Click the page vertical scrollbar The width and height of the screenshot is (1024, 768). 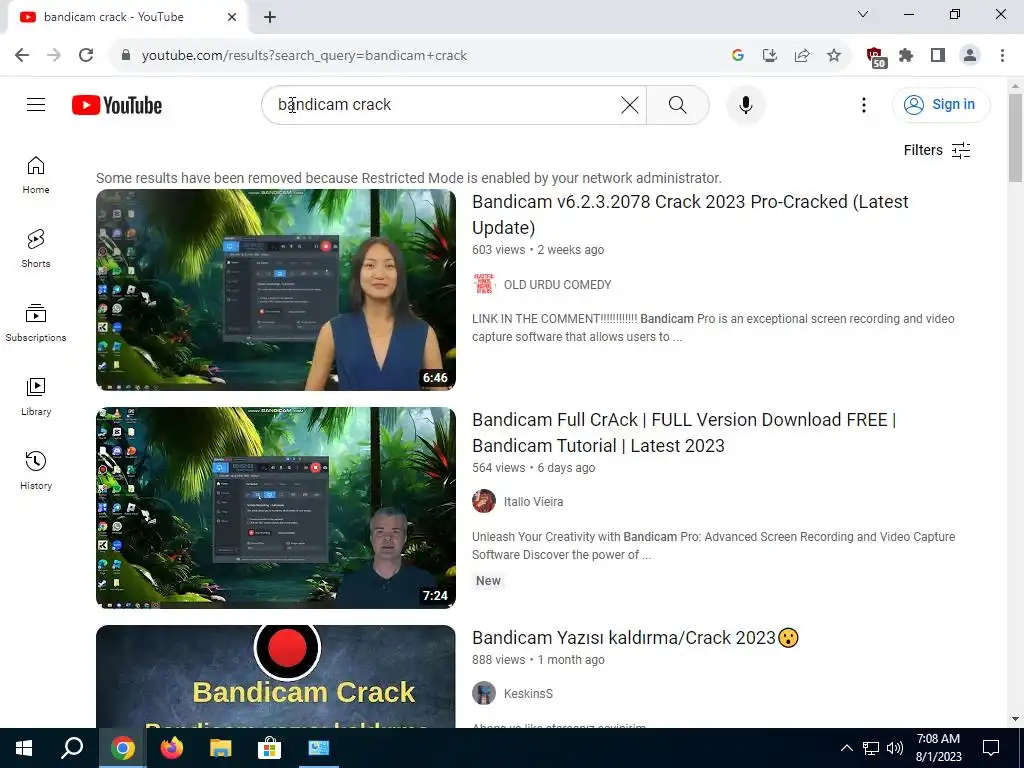pos(1015,137)
